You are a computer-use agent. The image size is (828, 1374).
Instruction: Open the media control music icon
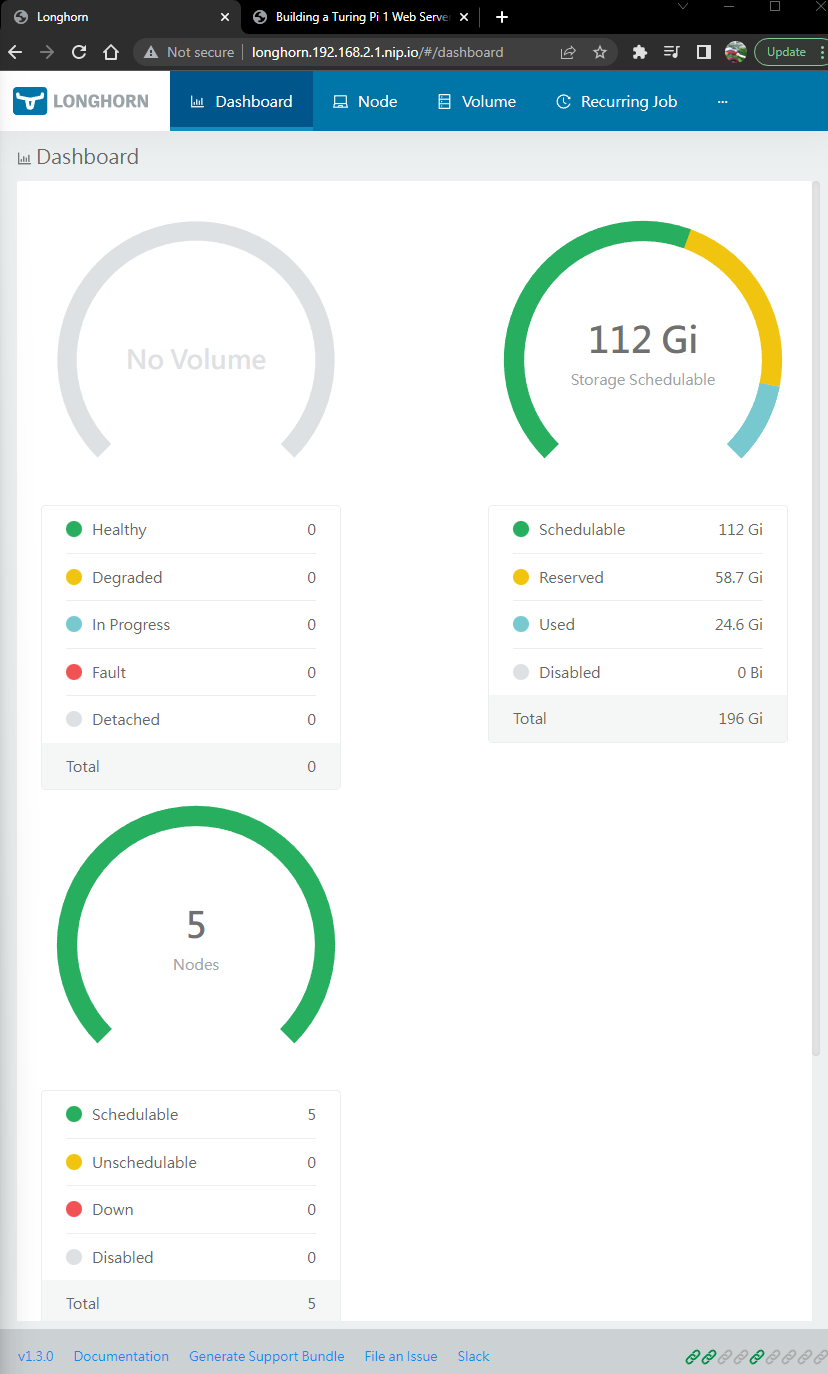[672, 52]
